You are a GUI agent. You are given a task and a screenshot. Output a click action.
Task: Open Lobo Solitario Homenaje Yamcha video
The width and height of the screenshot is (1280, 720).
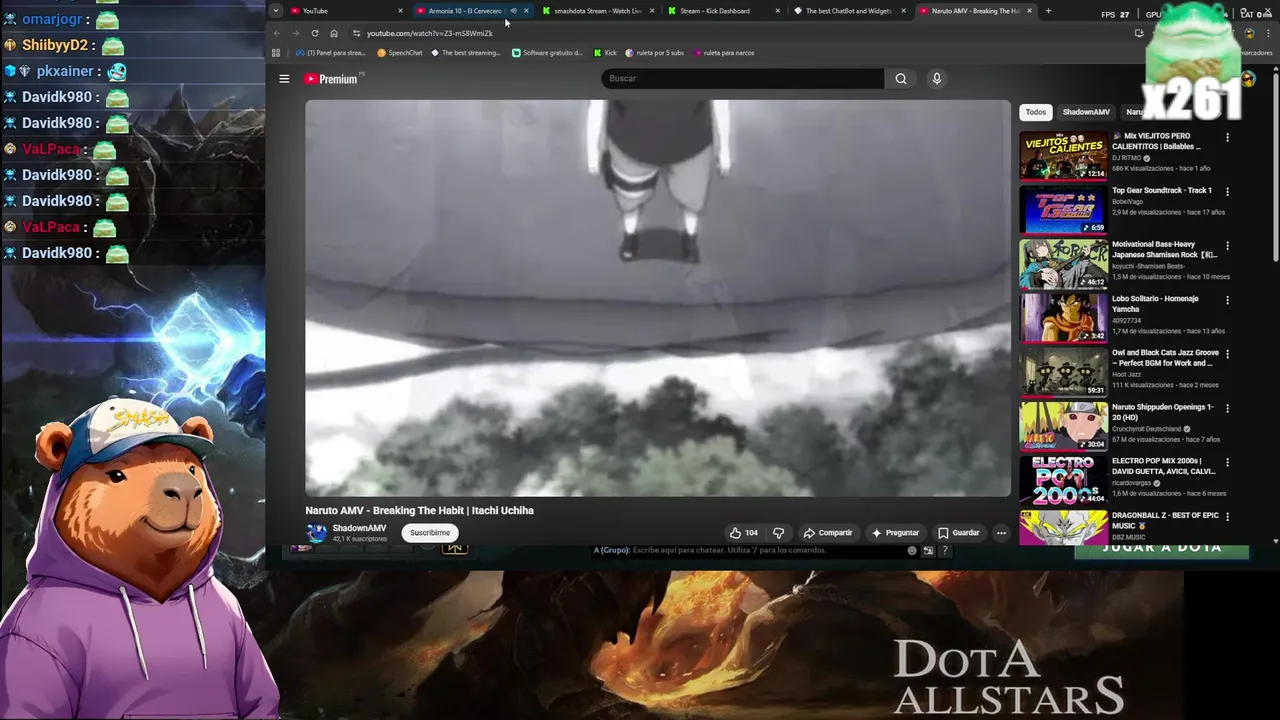pos(1063,317)
